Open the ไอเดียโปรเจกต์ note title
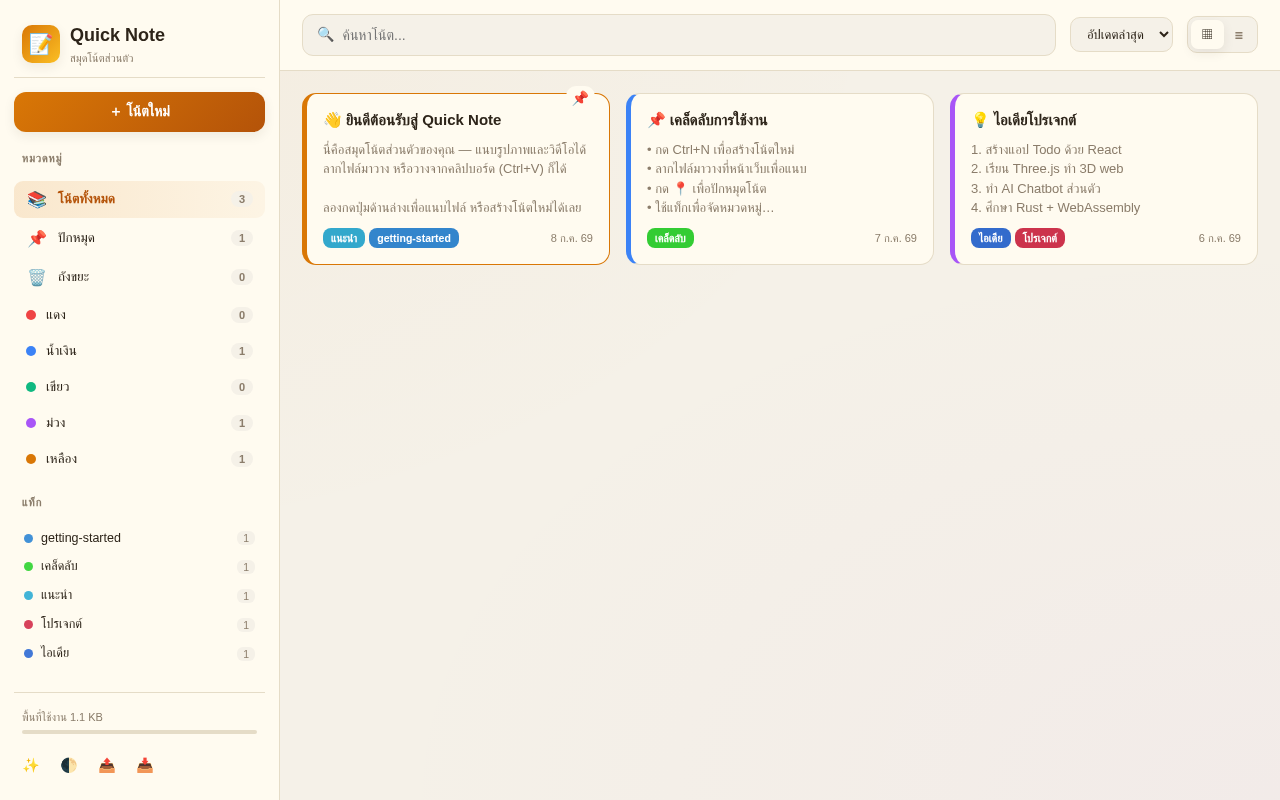1280x800 pixels. (x=1024, y=120)
